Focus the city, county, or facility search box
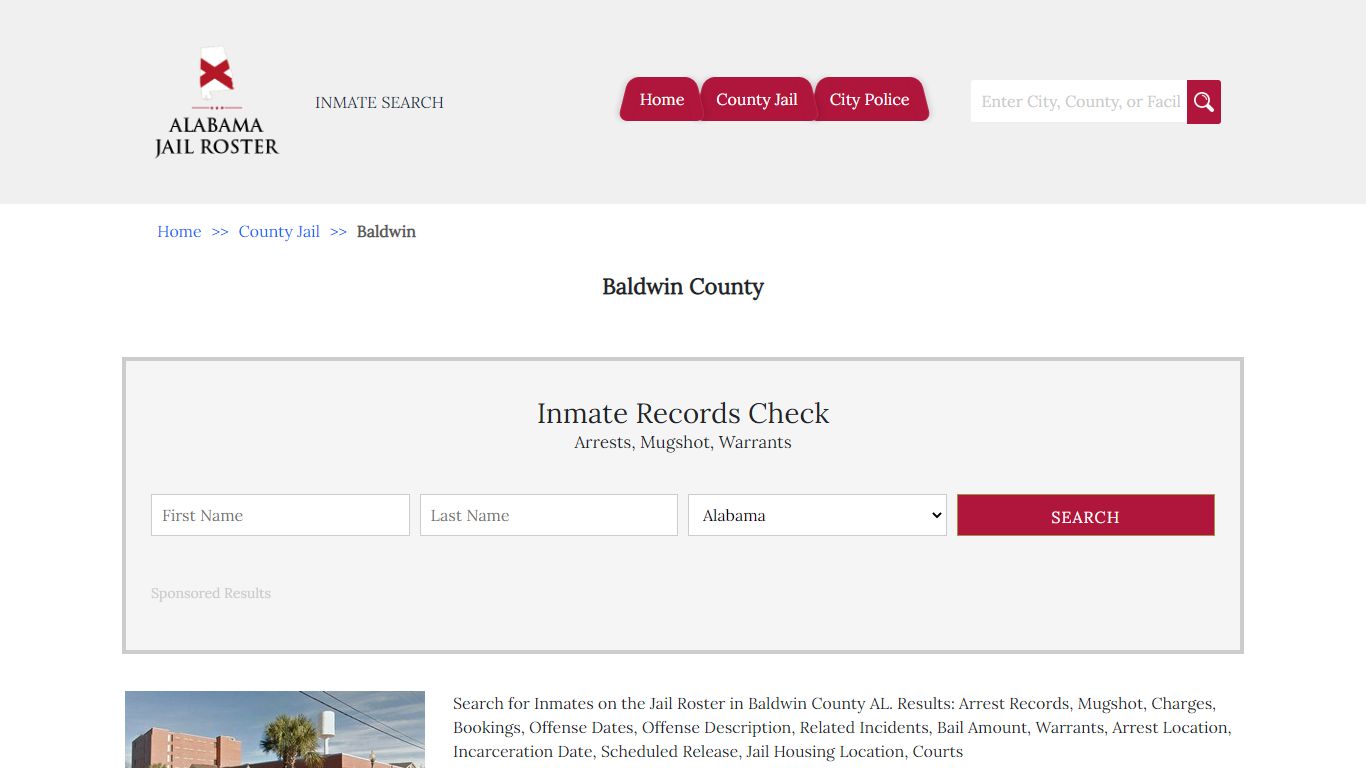Screen dimensions: 1366x768 click(x=1079, y=102)
